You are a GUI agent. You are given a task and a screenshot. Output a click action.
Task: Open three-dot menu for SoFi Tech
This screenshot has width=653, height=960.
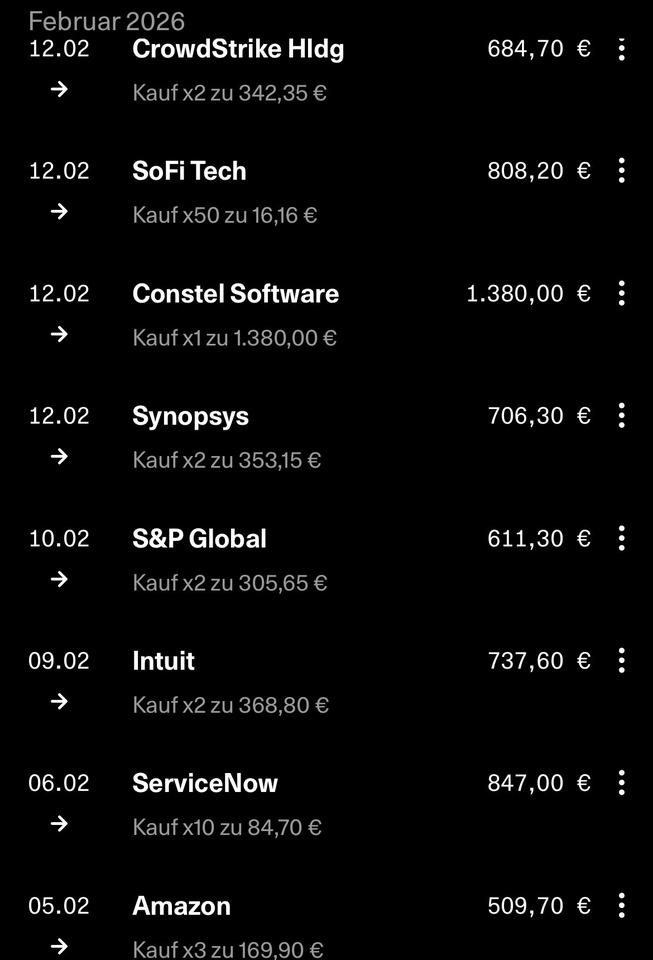(x=621, y=171)
